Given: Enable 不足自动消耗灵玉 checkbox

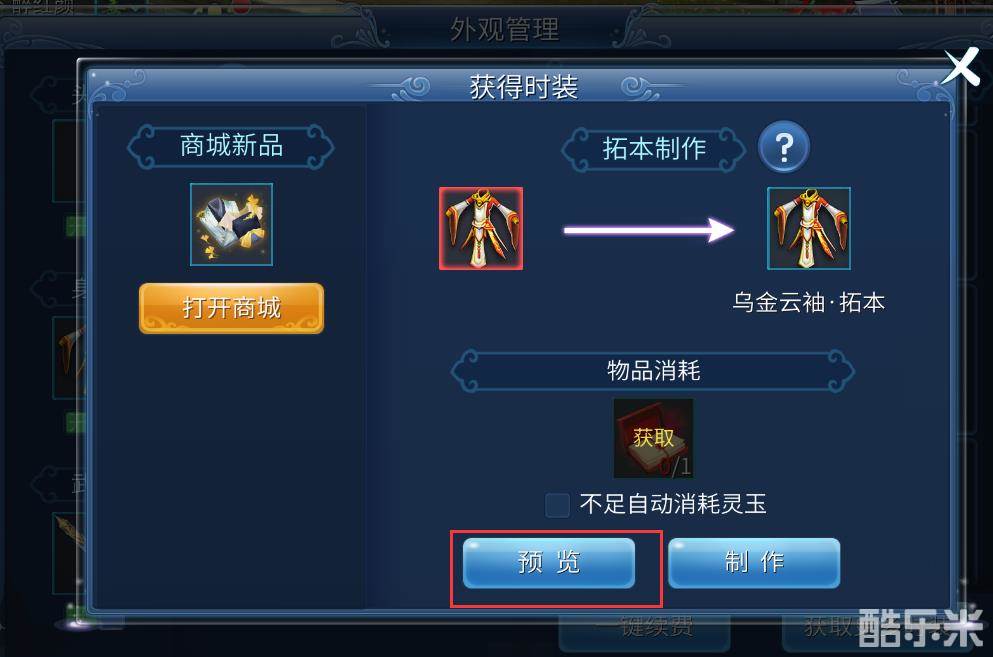Looking at the screenshot, I should [557, 505].
